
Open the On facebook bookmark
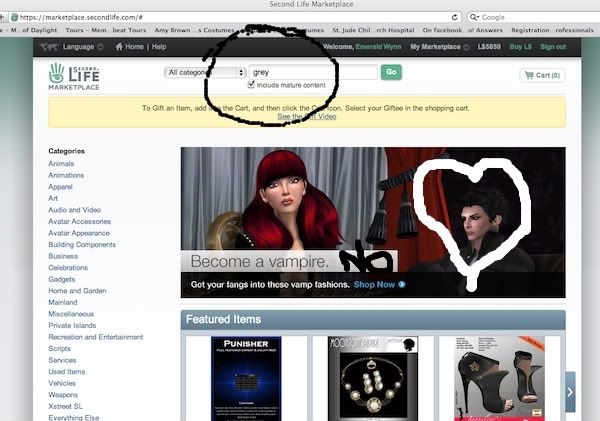click(x=463, y=30)
